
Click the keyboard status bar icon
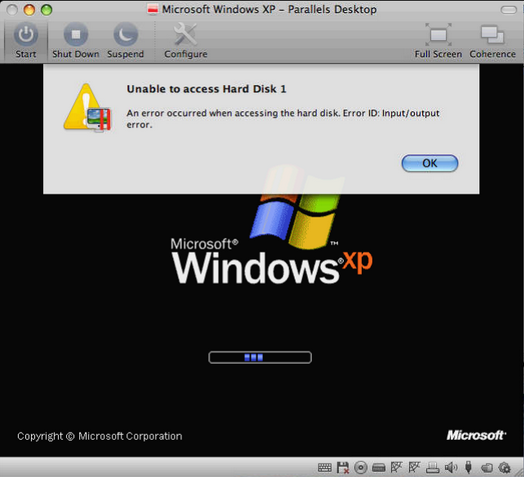tap(324, 467)
